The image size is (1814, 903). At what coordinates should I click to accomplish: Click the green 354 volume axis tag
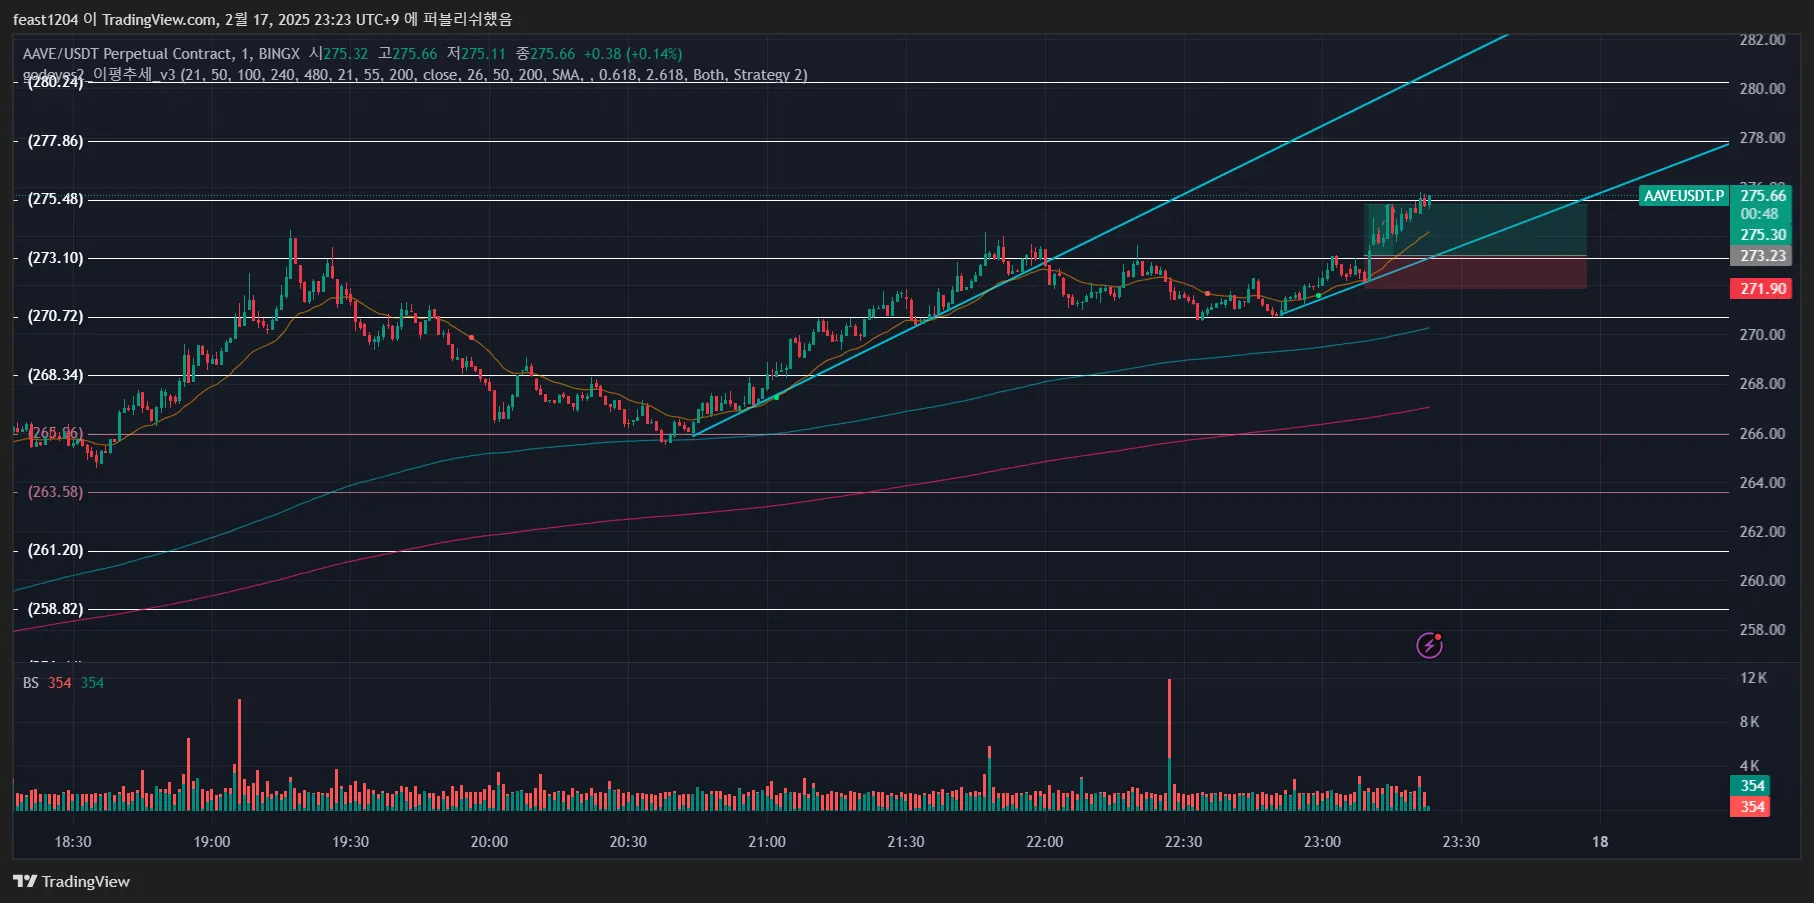pos(1751,786)
